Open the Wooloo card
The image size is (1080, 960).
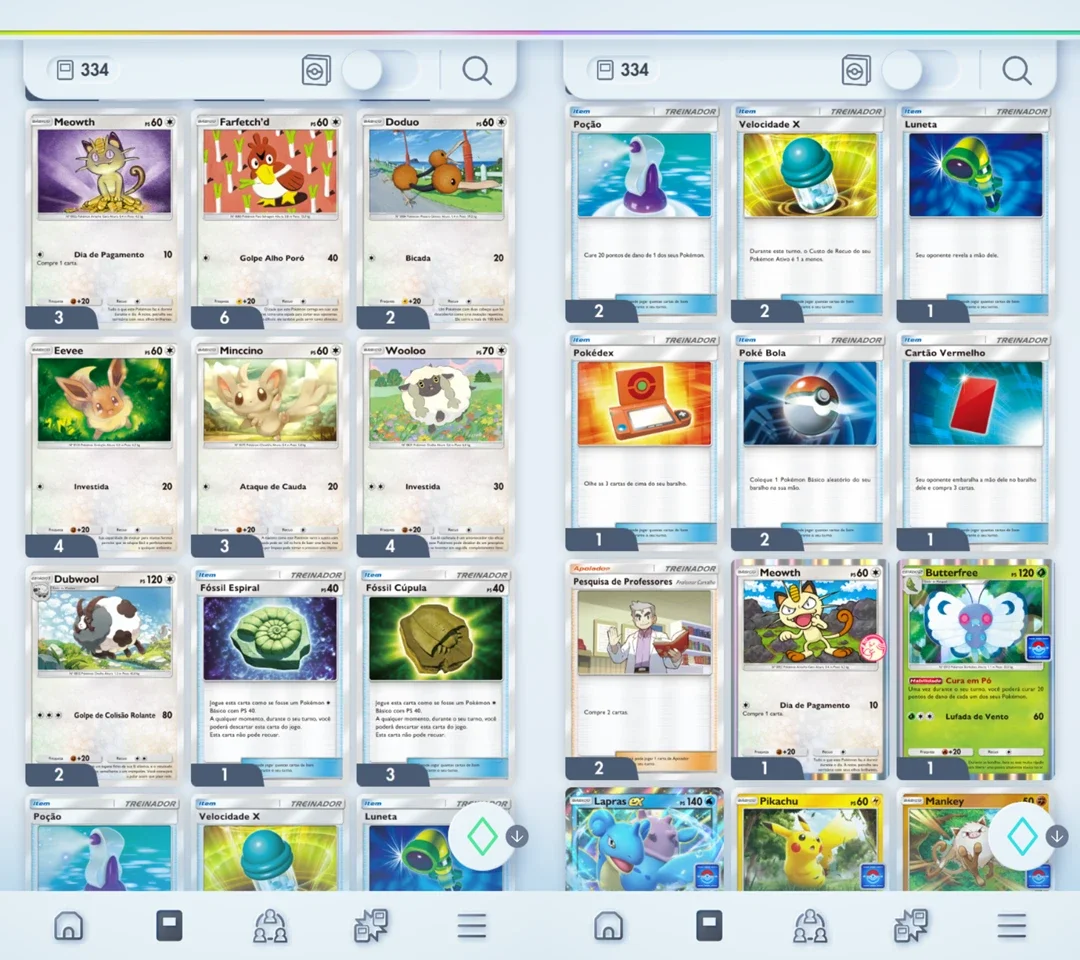pos(435,448)
